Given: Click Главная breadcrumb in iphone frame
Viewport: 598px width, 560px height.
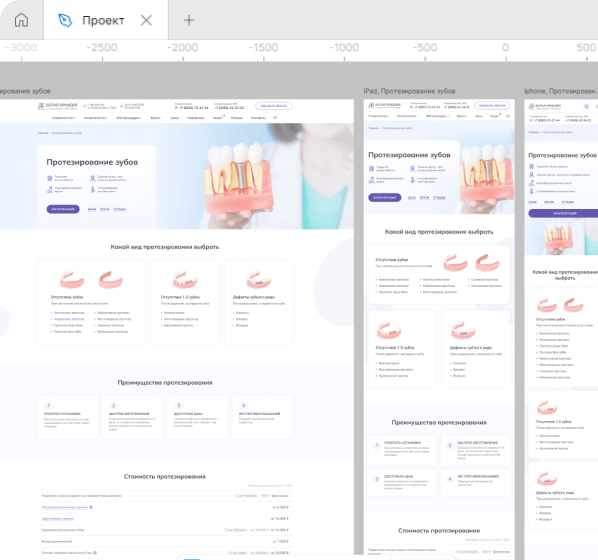Looking at the screenshot, I should [x=534, y=132].
